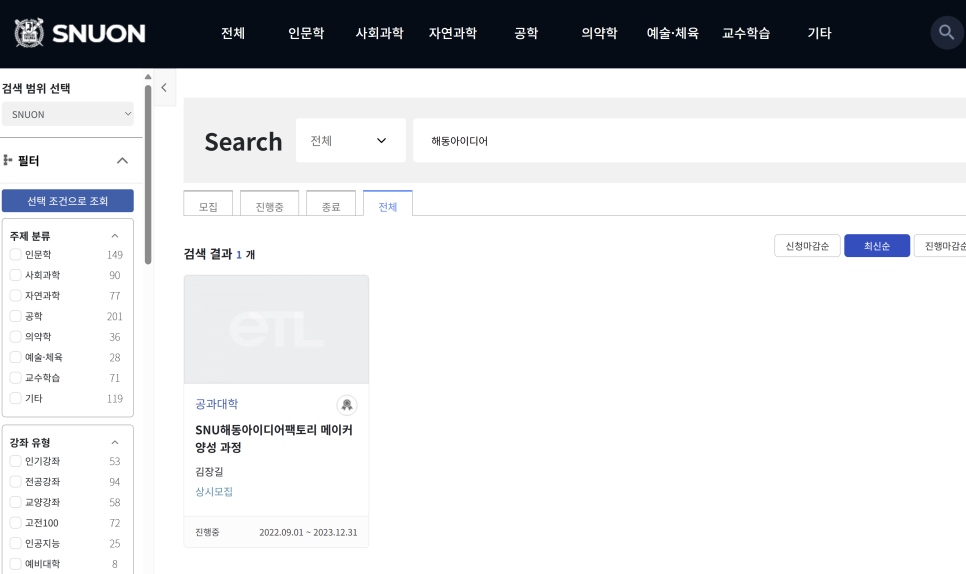Click instructor name 김장길
966x574 pixels.
pos(209,472)
